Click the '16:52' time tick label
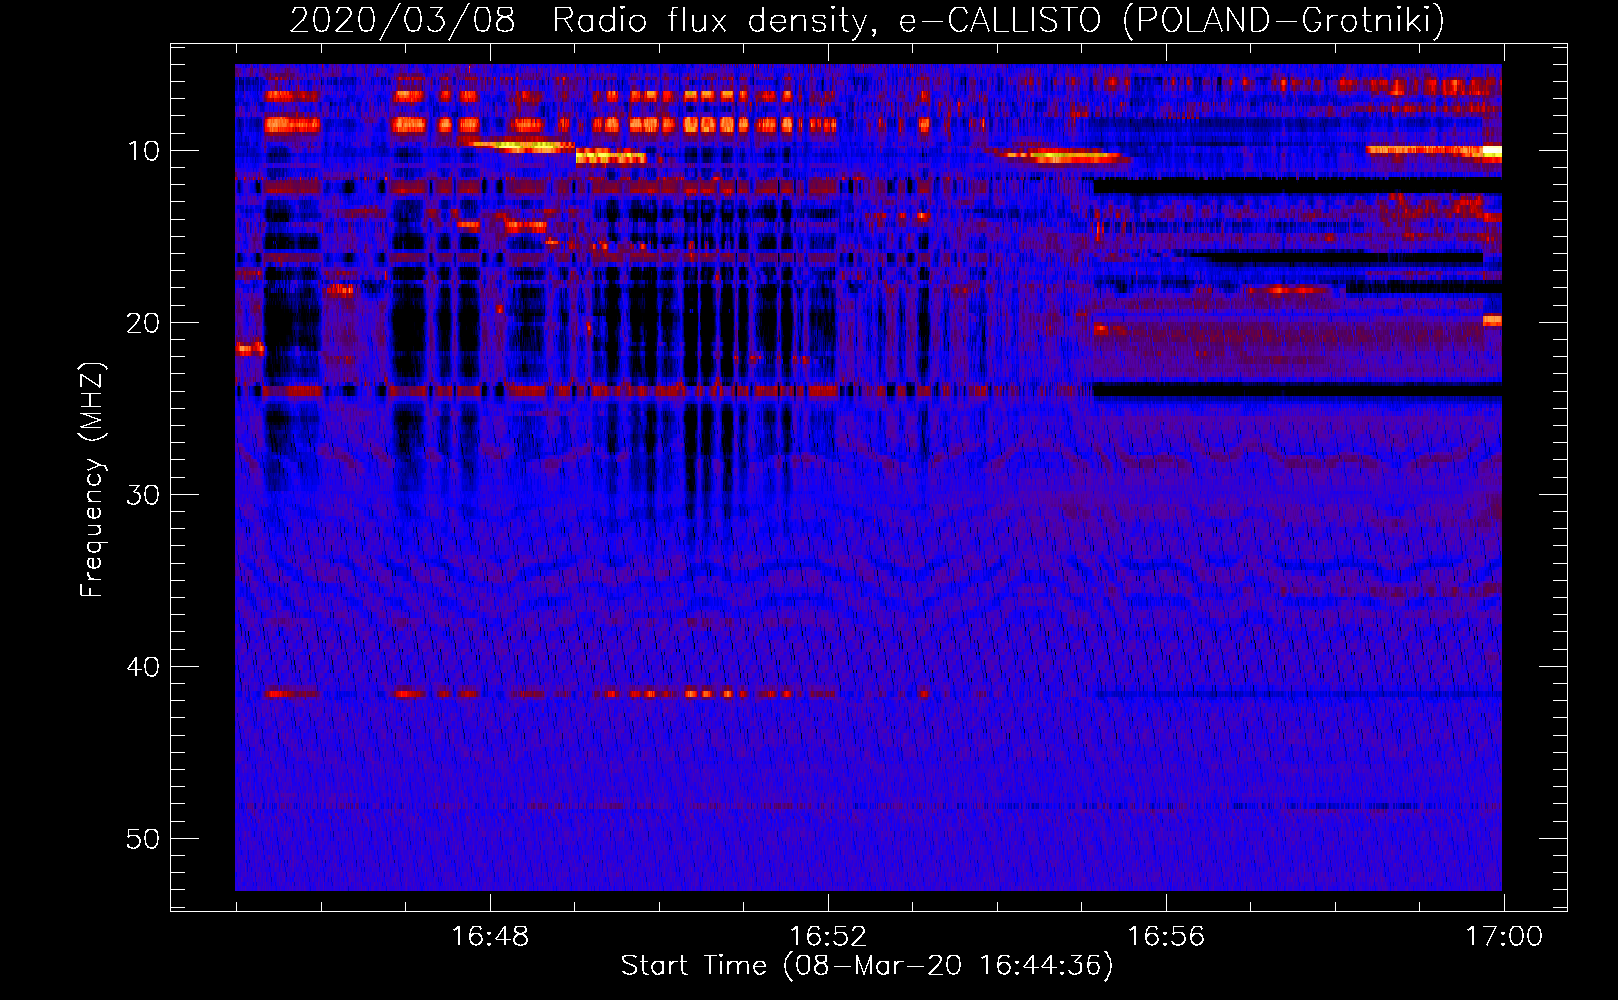The height and width of the screenshot is (1000, 1618). 828,937
